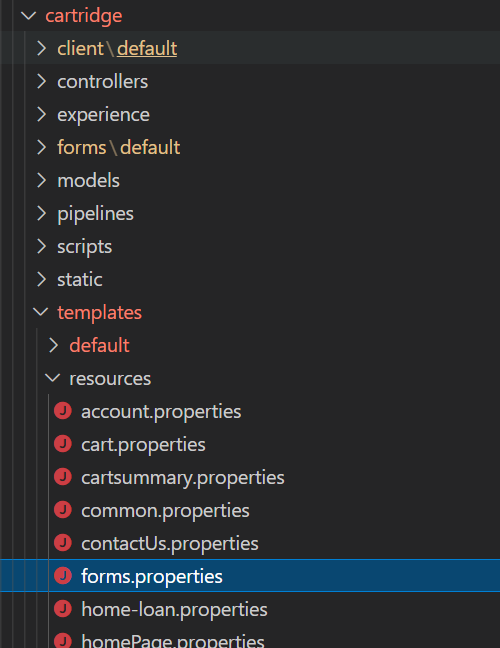Click the homePage.properties file icon

tap(63, 641)
